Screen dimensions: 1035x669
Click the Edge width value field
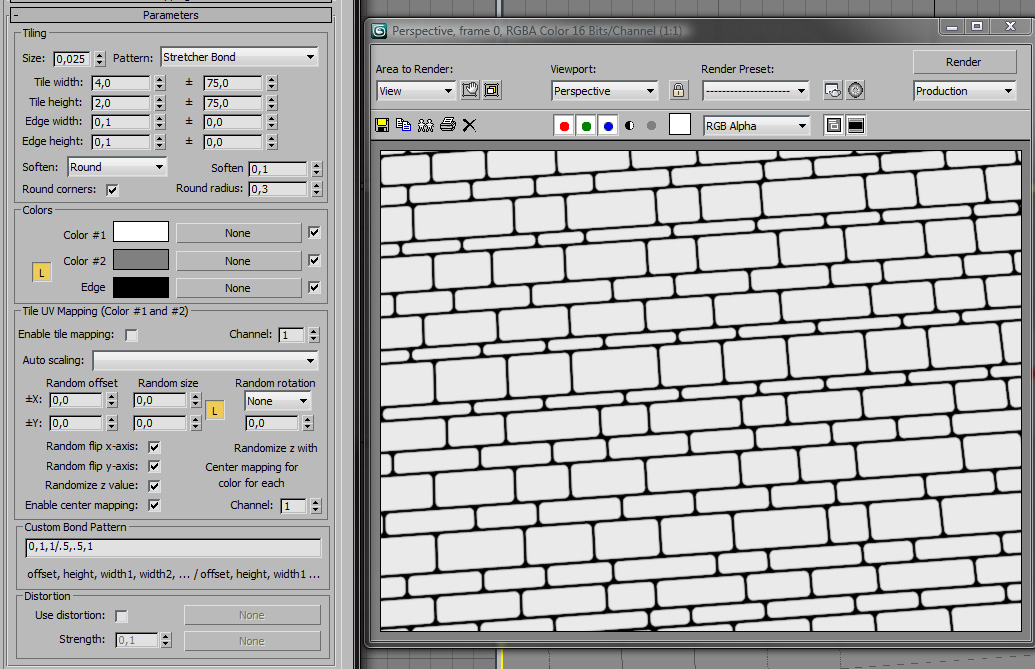coord(121,122)
